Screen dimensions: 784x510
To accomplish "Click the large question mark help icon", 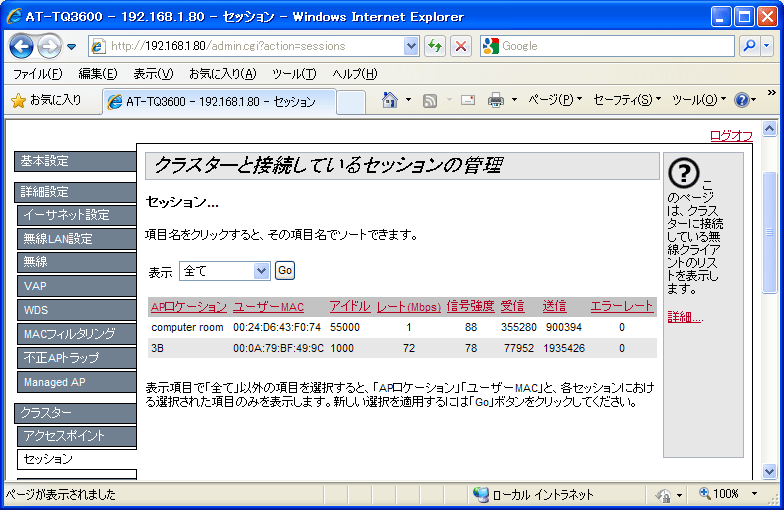I will (684, 173).
